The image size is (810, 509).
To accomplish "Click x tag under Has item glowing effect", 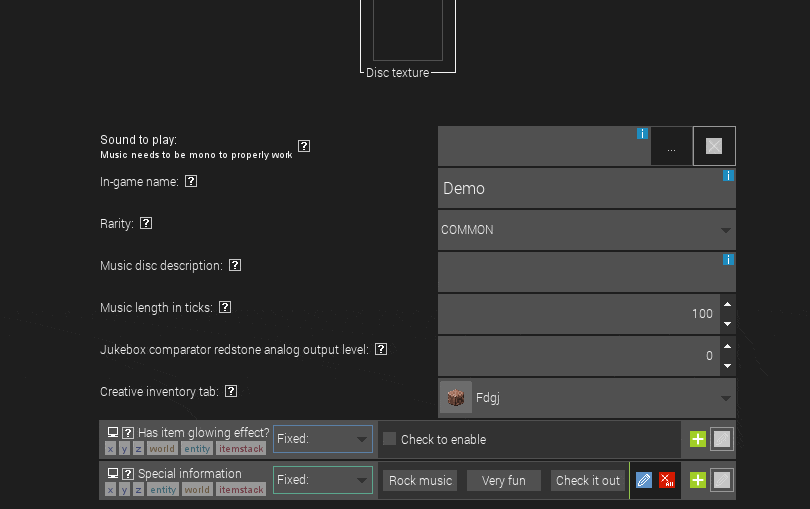I will coord(111,449).
